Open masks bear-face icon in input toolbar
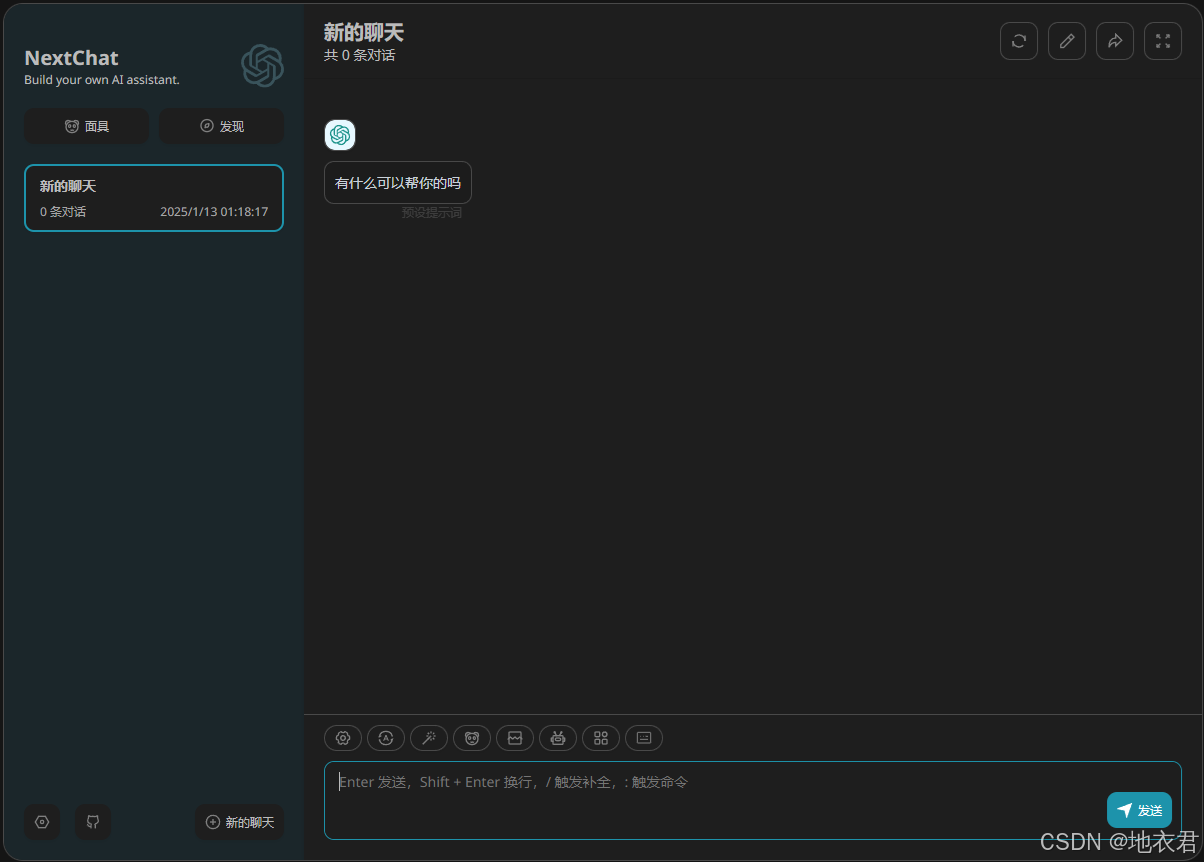 (472, 738)
